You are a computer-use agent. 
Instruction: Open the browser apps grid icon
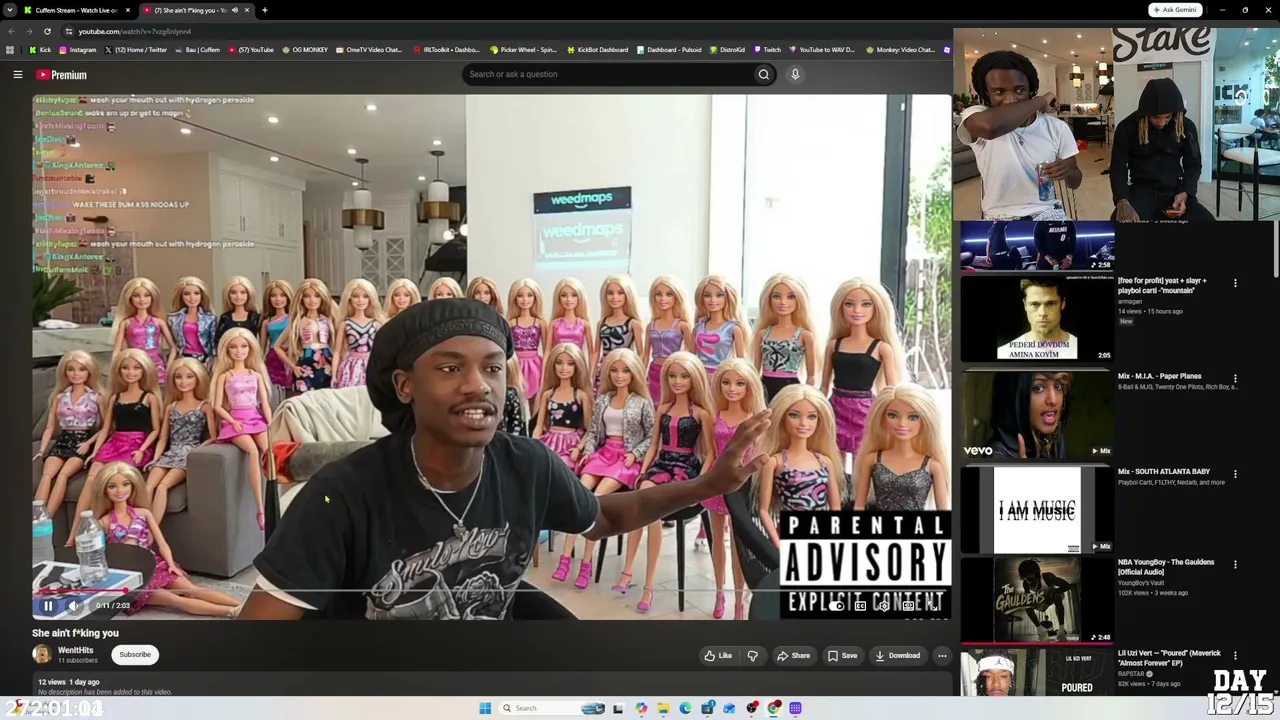(10, 50)
